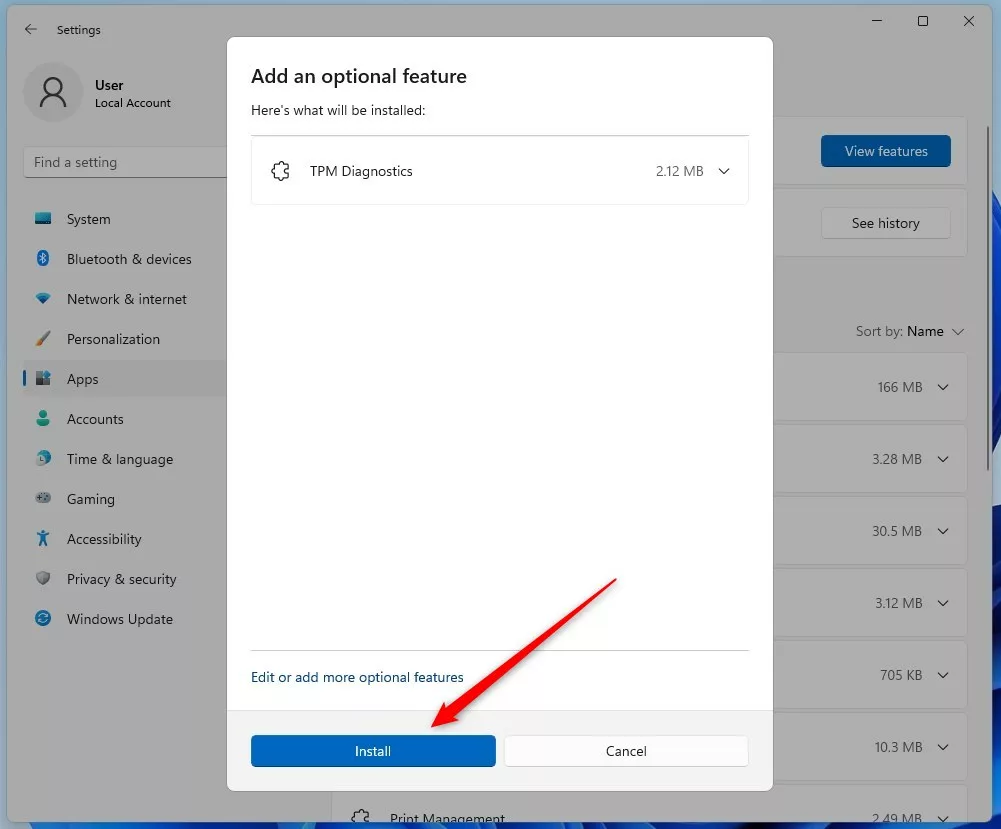The image size is (1001, 829).
Task: Click the Privacy shield icon
Action: (43, 578)
